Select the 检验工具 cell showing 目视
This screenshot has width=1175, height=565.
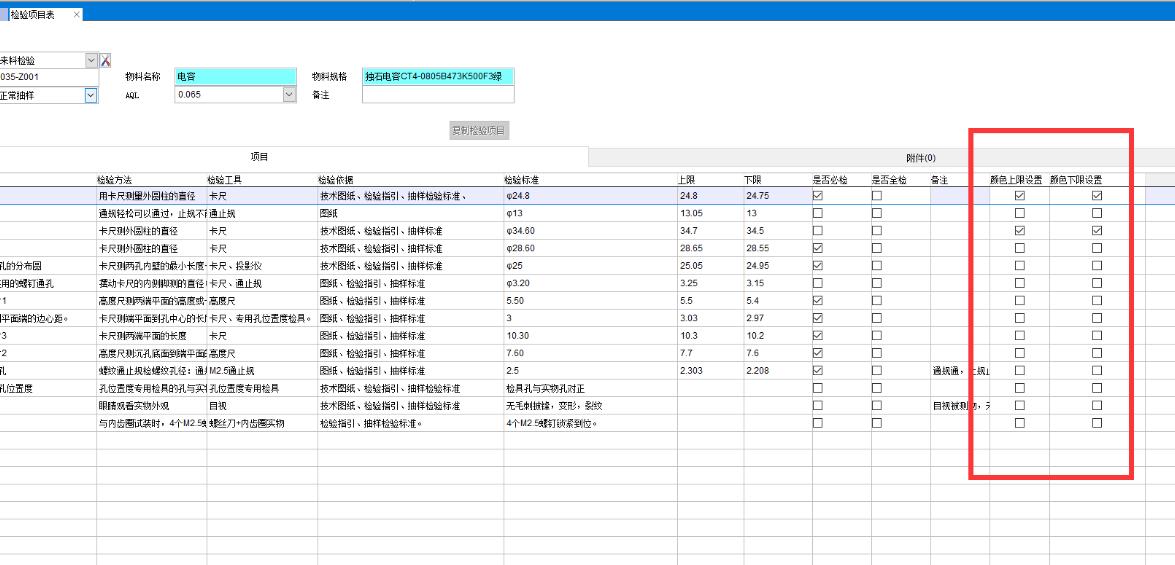(x=261, y=405)
